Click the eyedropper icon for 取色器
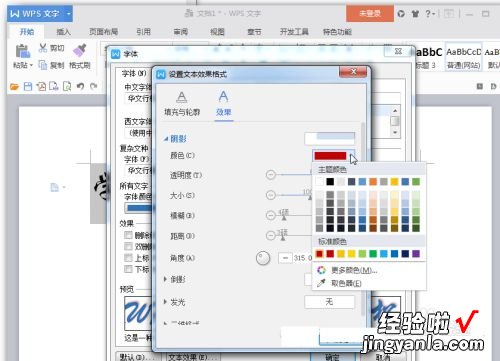The height and width of the screenshot is (361, 500). tap(321, 283)
